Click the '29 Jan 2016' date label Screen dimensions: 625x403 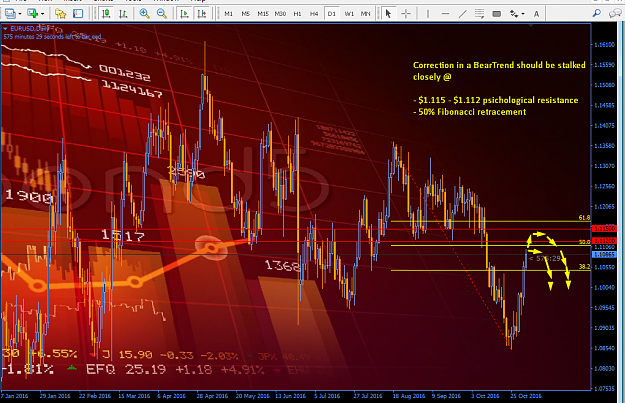click(x=55, y=396)
